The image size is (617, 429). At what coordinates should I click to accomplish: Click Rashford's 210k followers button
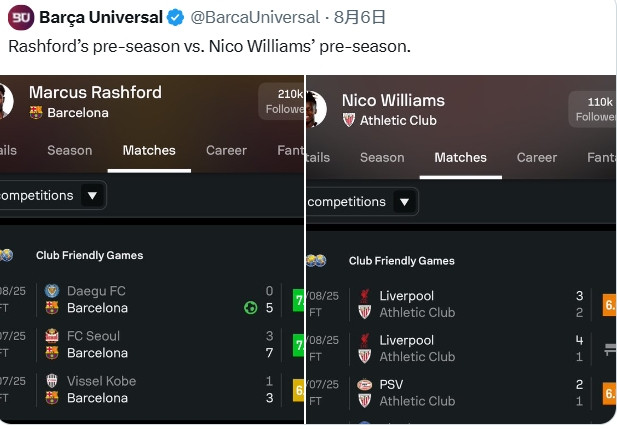pos(284,101)
